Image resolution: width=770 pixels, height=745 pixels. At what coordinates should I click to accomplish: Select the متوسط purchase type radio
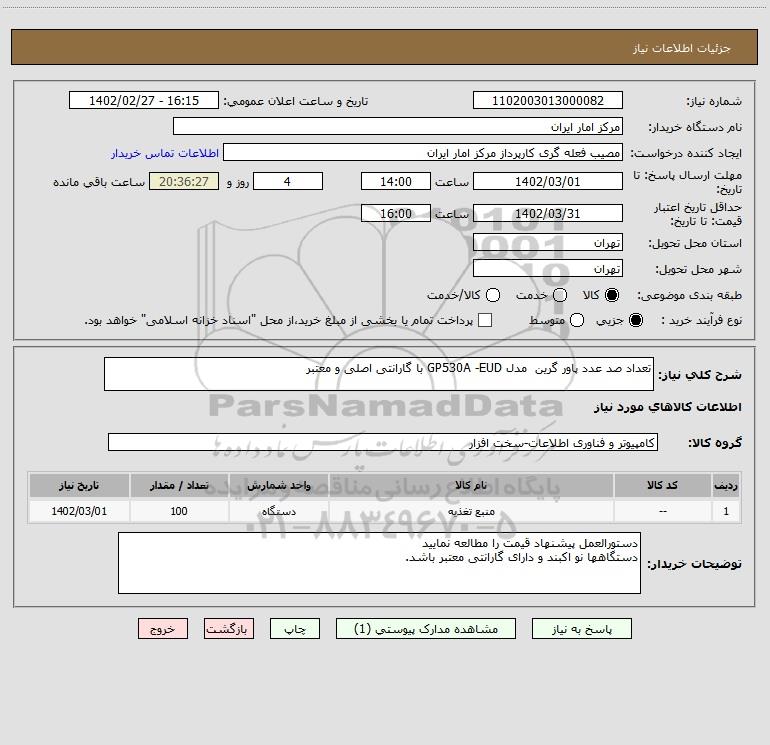tap(577, 320)
